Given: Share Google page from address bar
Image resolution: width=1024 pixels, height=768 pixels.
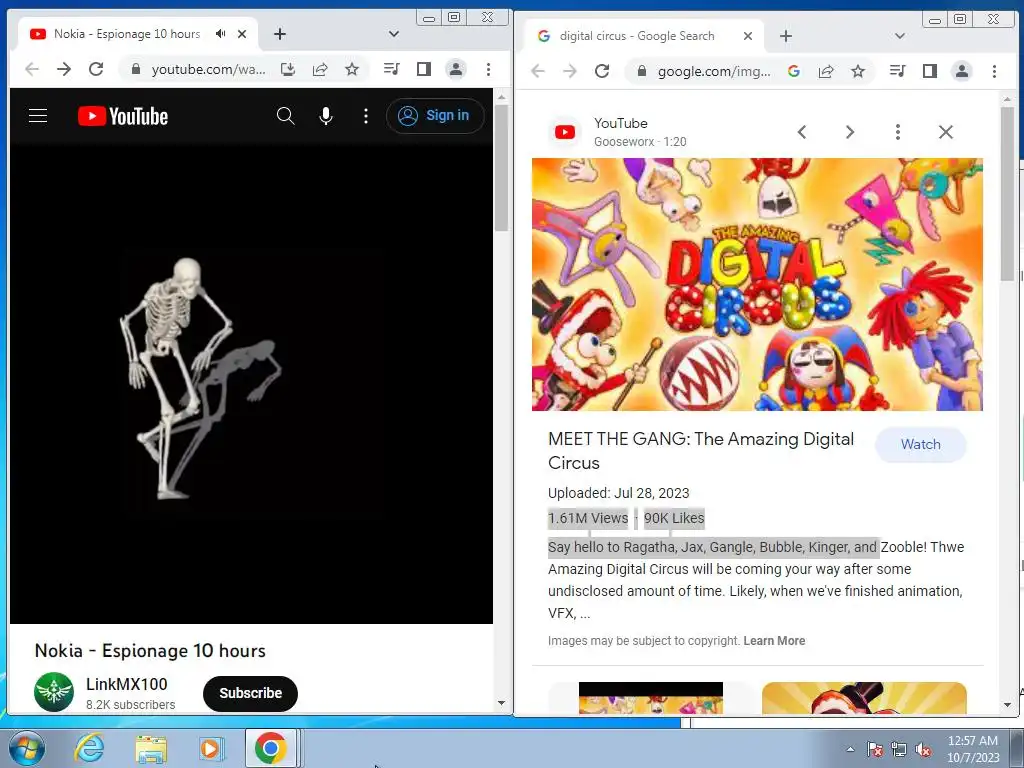Looking at the screenshot, I should 826,71.
